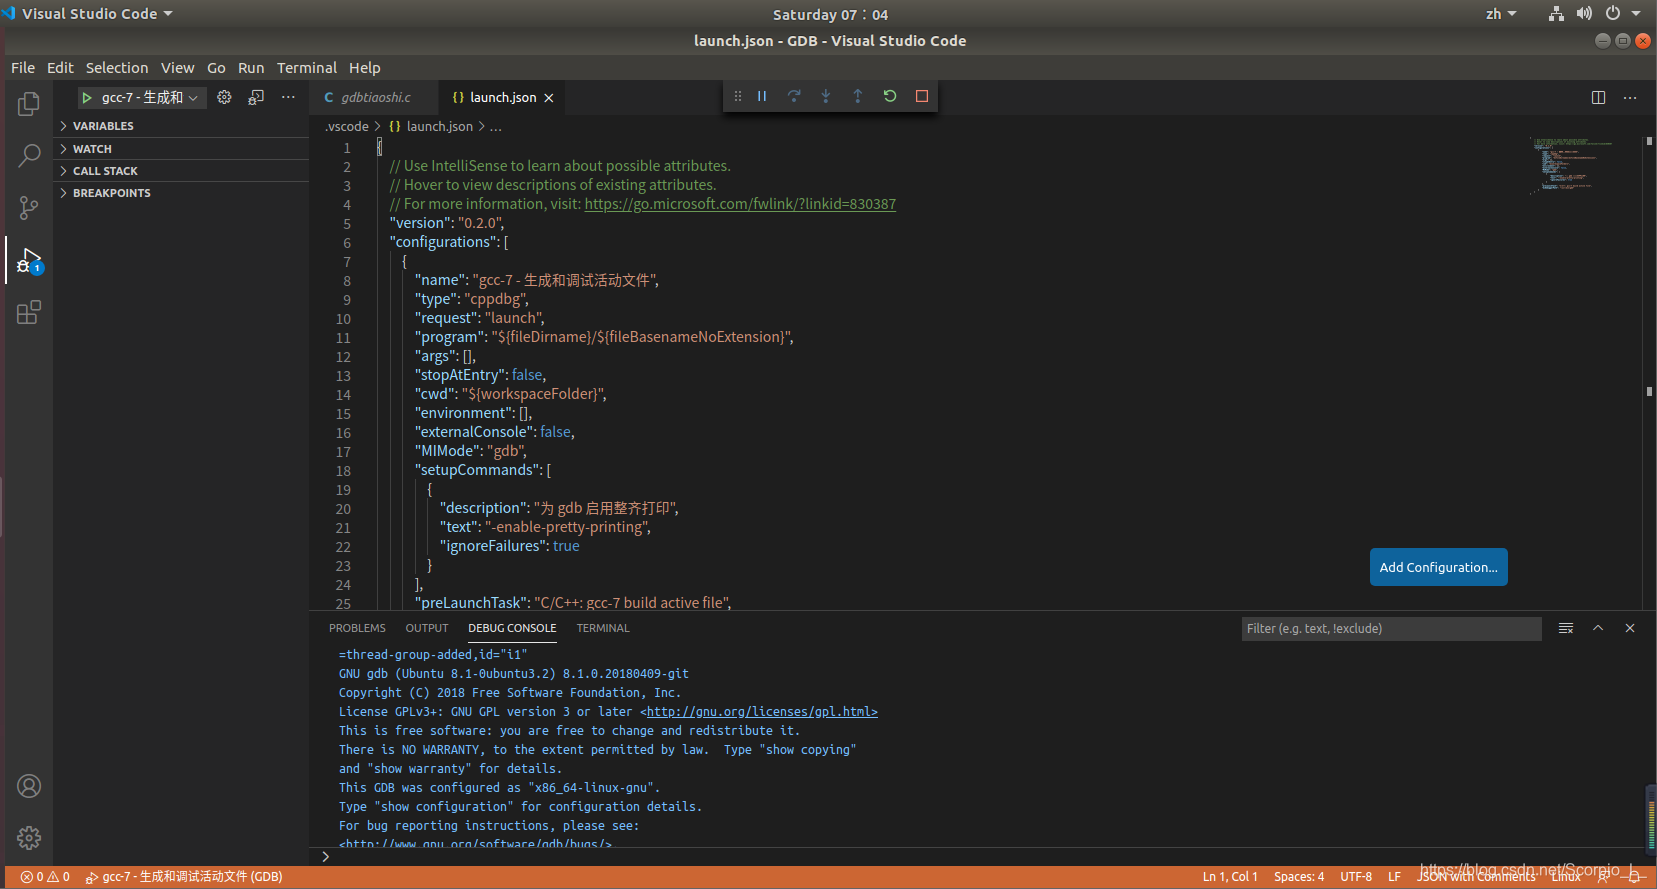Close the bottom panel

point(1630,628)
